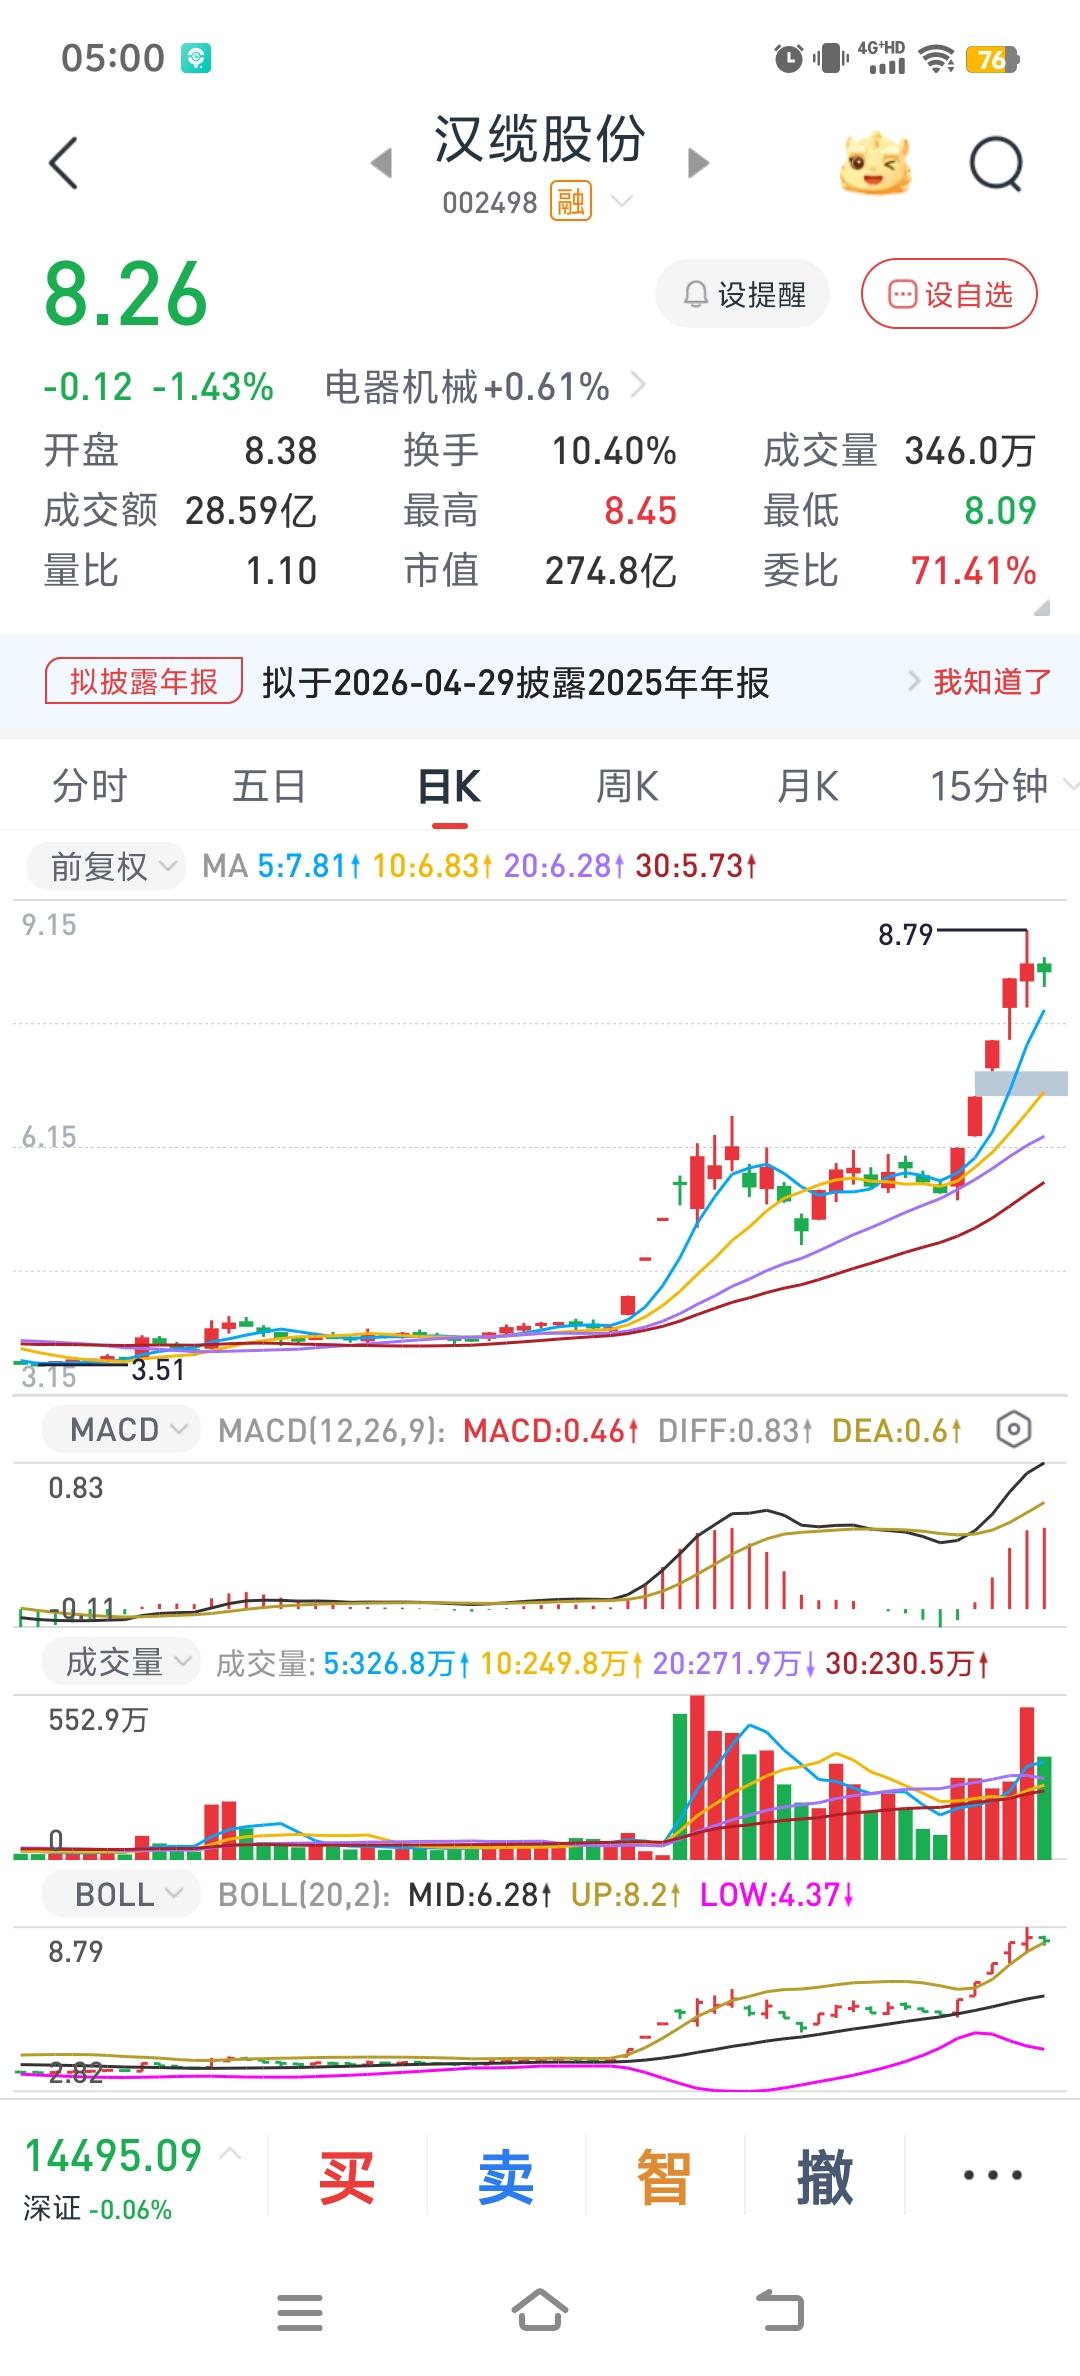Tap the 融 margin trading badge
Image resolution: width=1080 pixels, height=2376 pixels.
(571, 202)
